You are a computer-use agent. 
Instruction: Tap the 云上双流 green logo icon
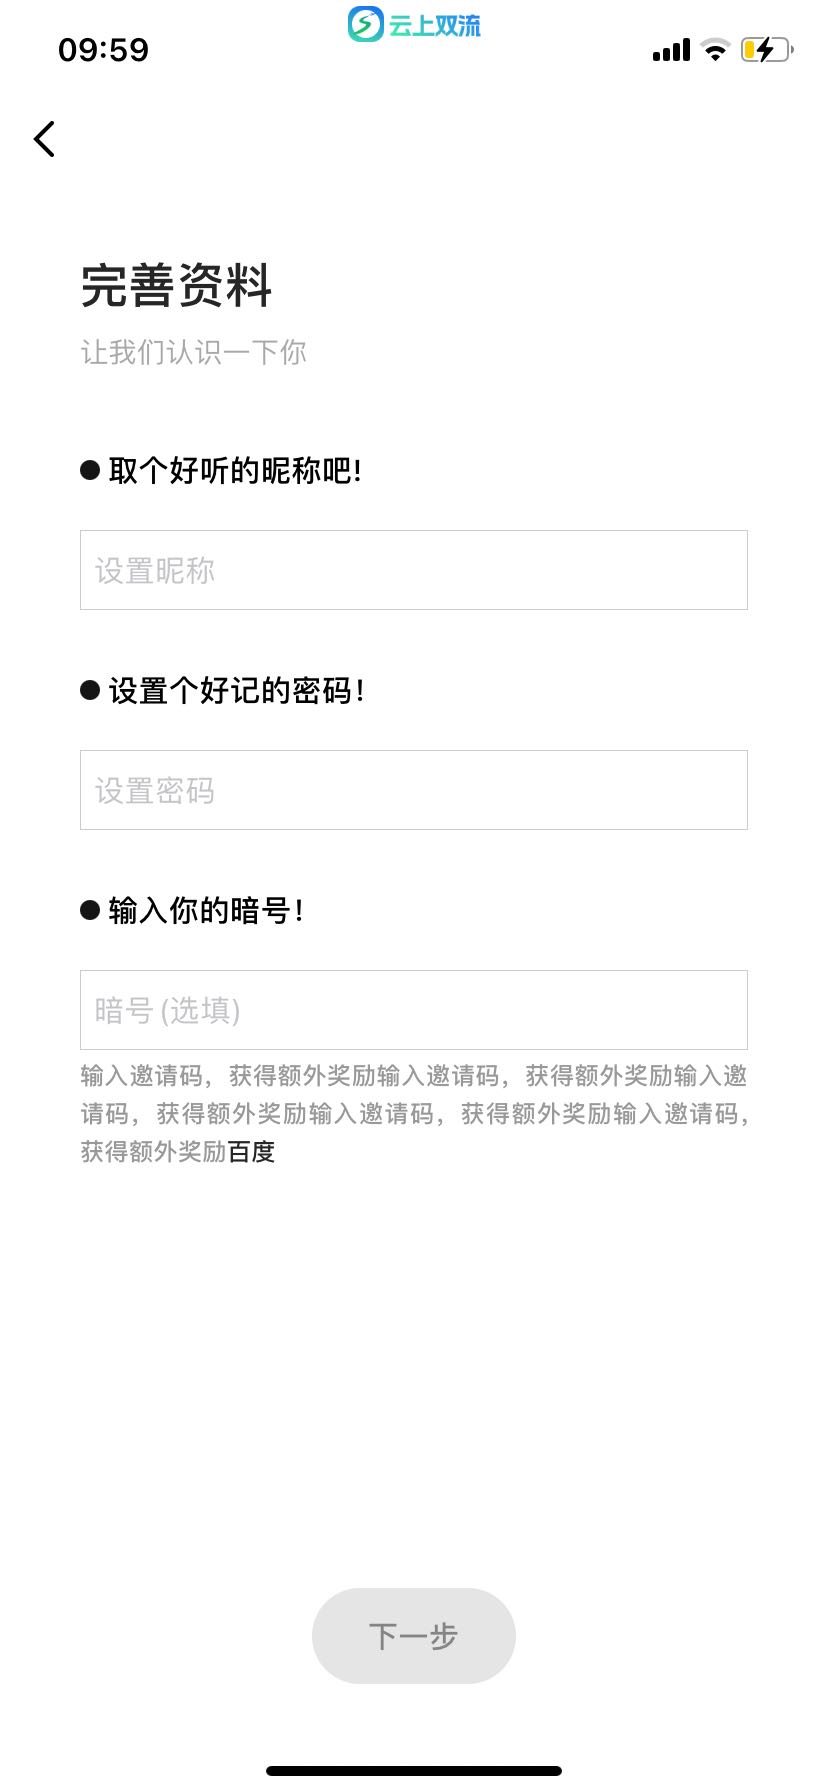(365, 24)
